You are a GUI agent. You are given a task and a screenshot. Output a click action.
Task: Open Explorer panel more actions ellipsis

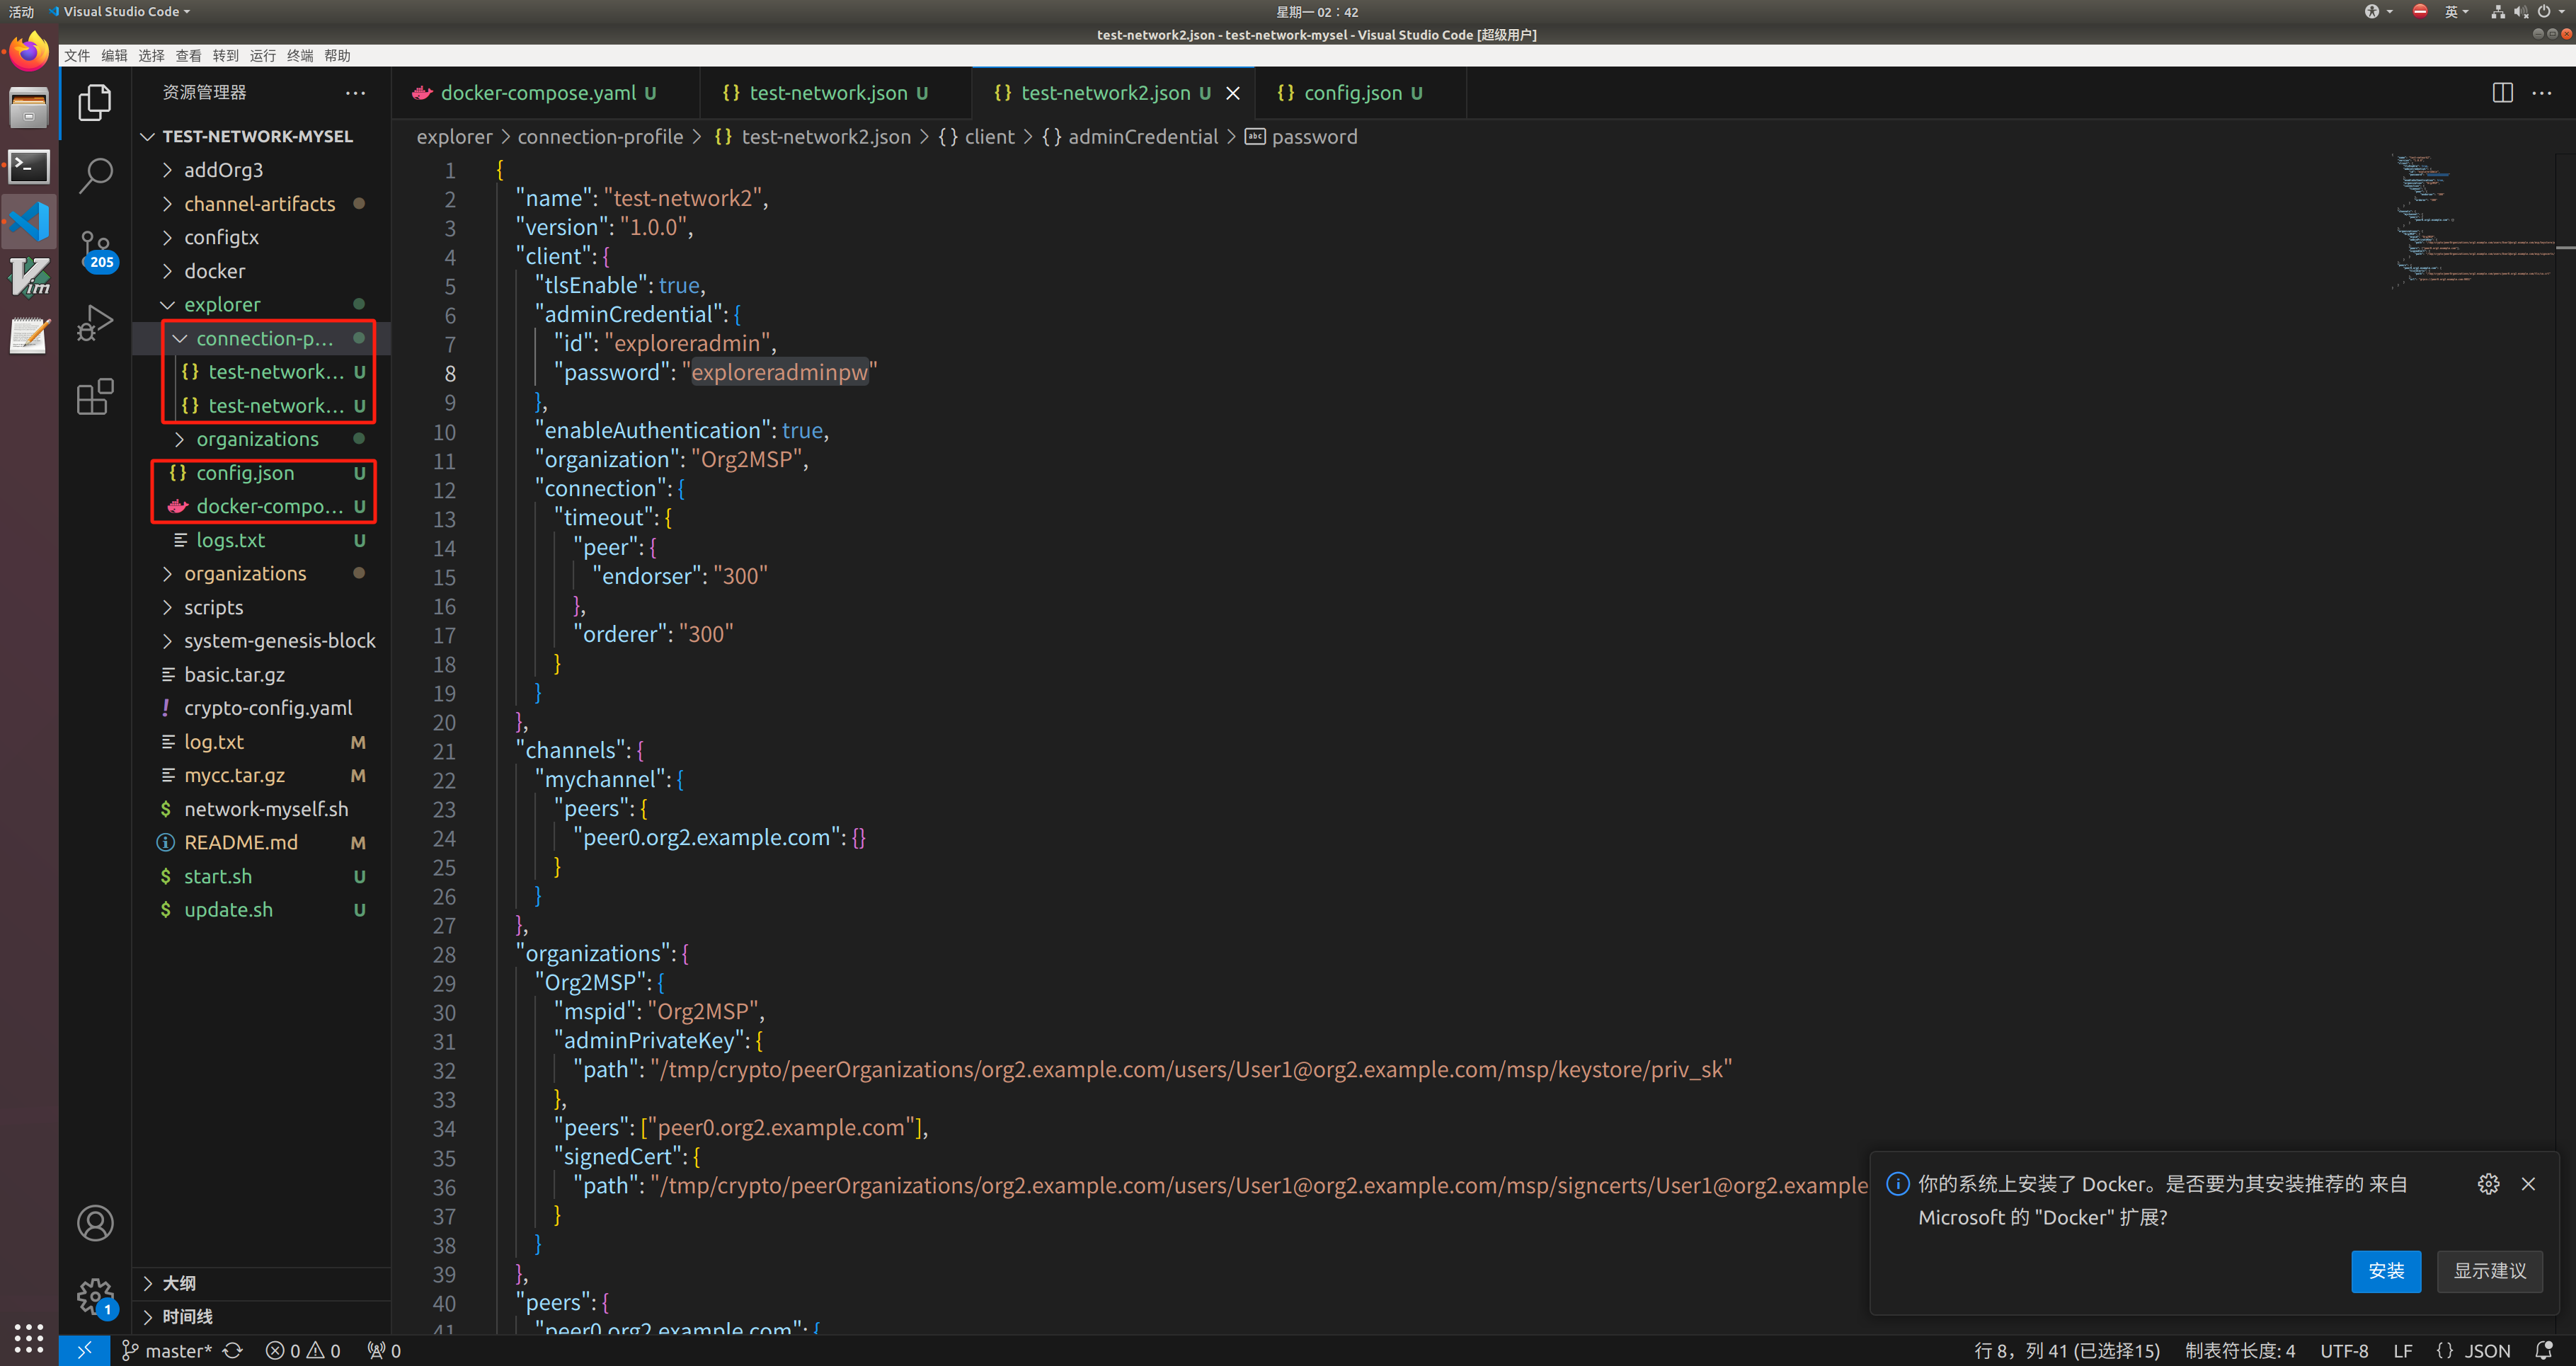point(355,92)
